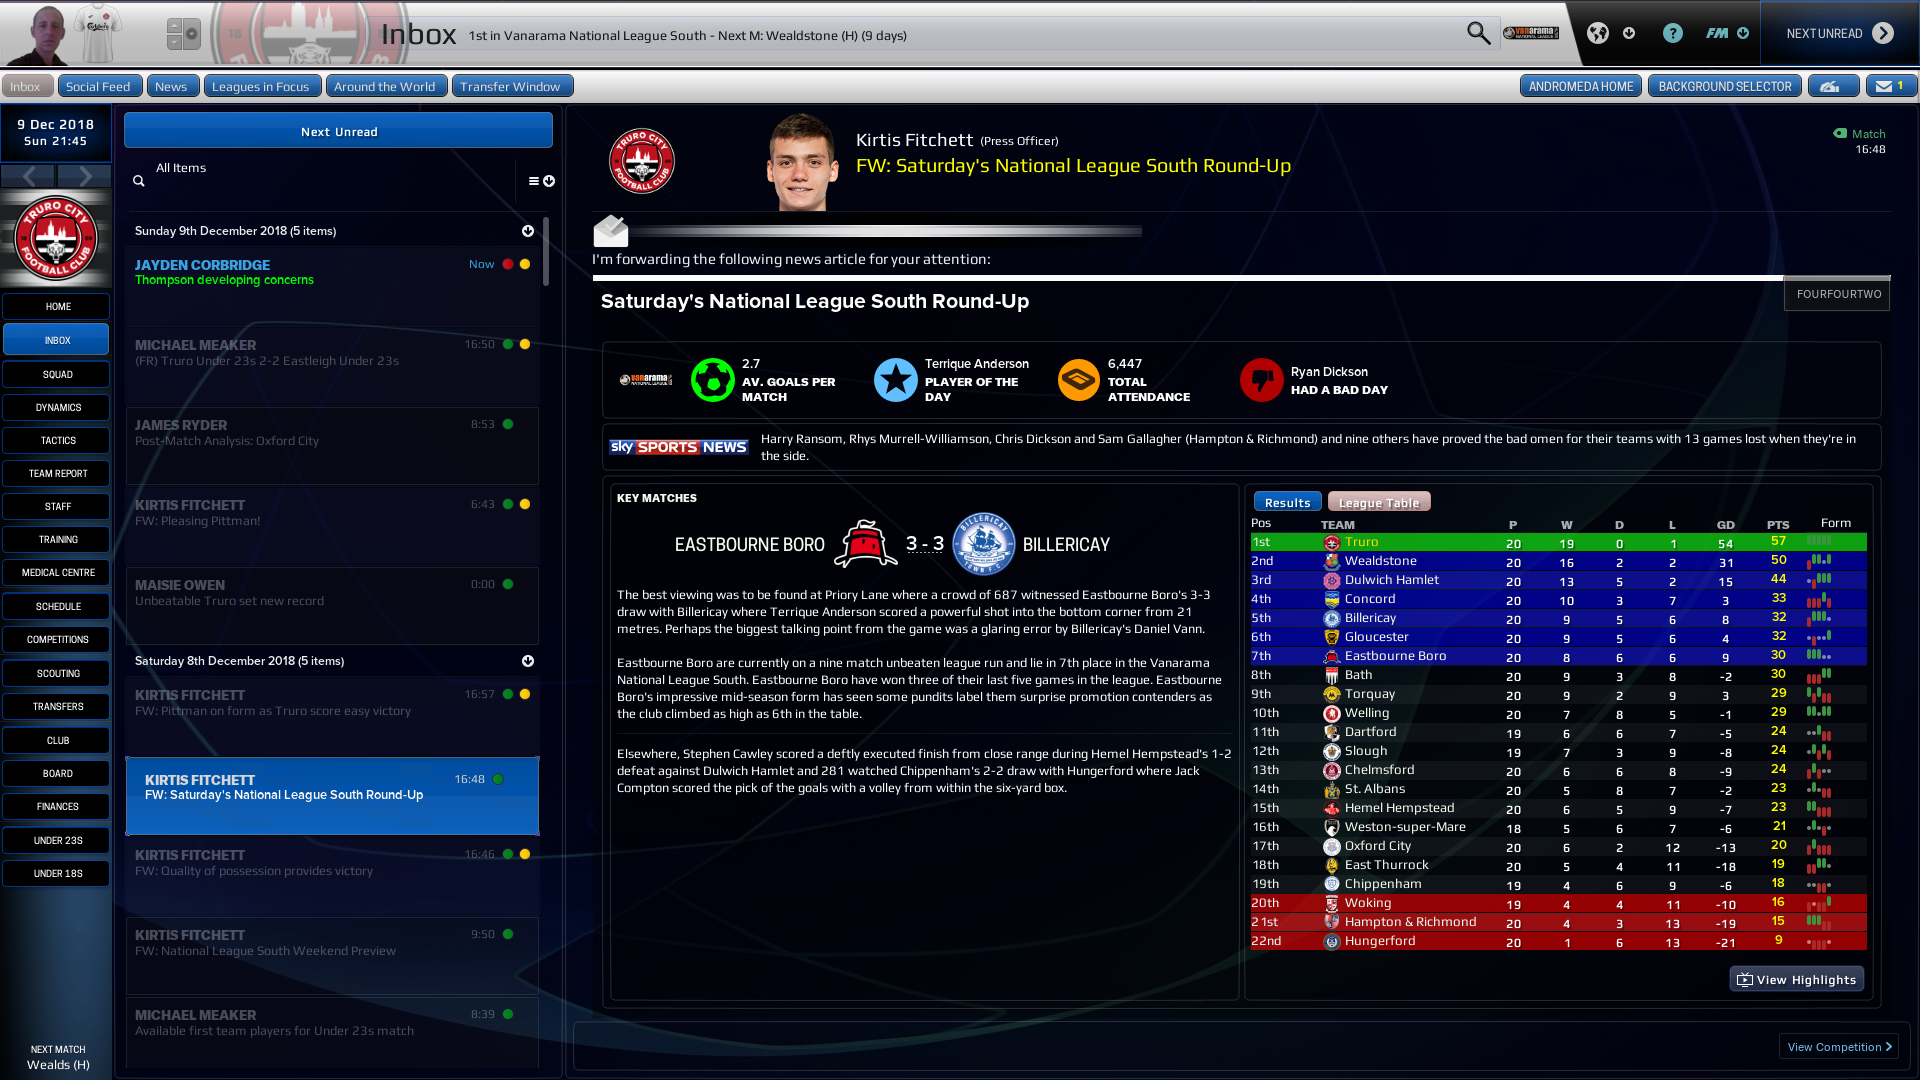Click the FM logo menu

pos(1717,33)
